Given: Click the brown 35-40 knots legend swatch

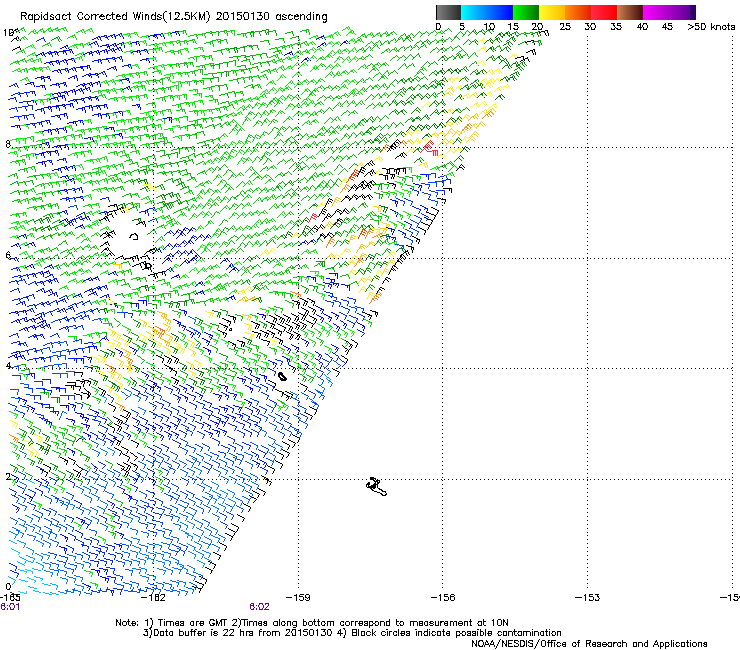Looking at the screenshot, I should 630,12.
